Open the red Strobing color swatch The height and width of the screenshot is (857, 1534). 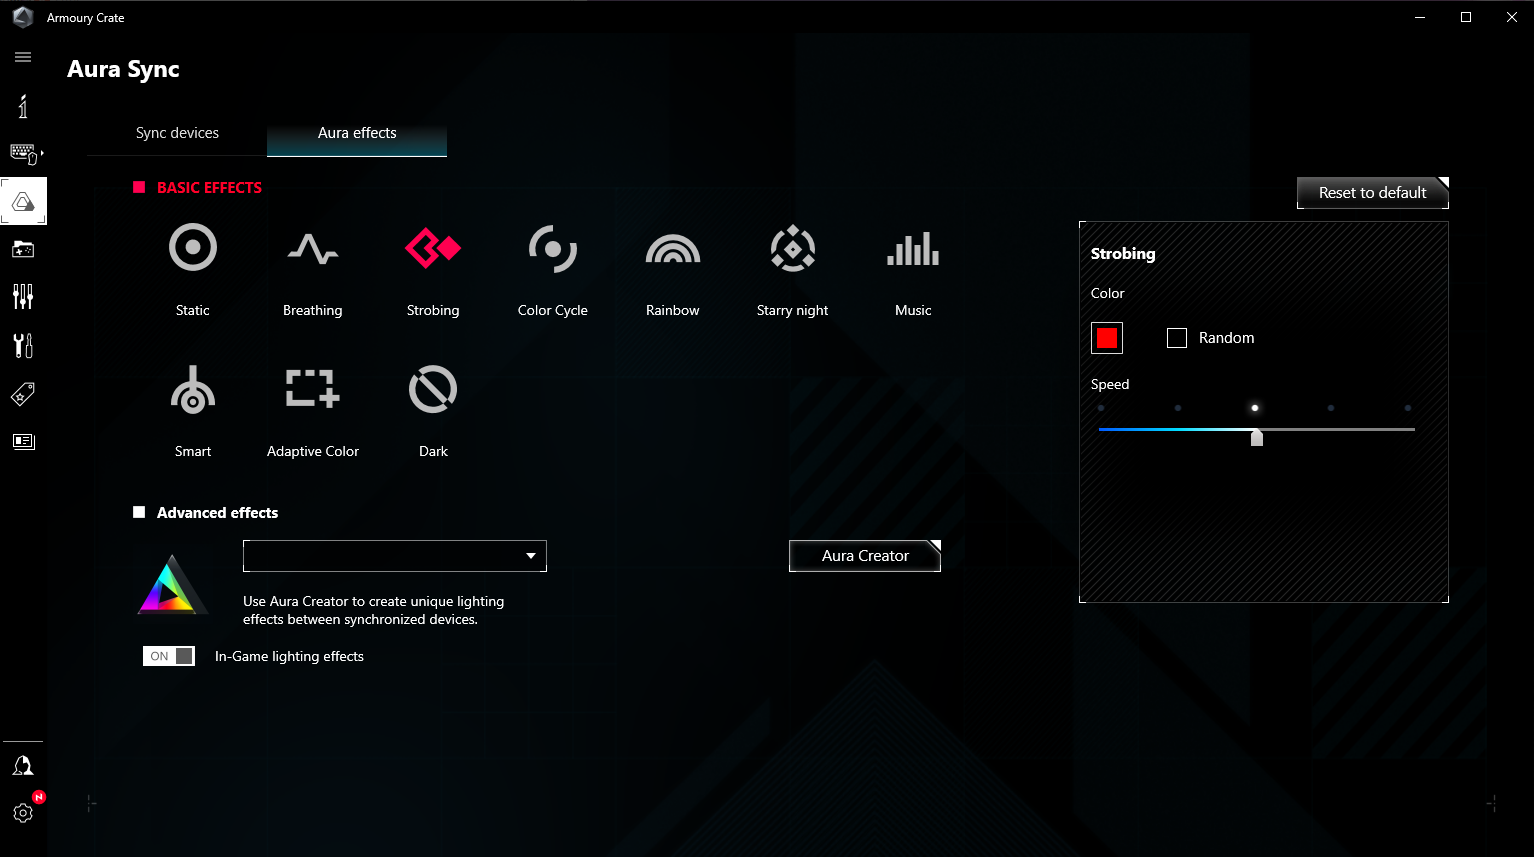click(x=1106, y=338)
